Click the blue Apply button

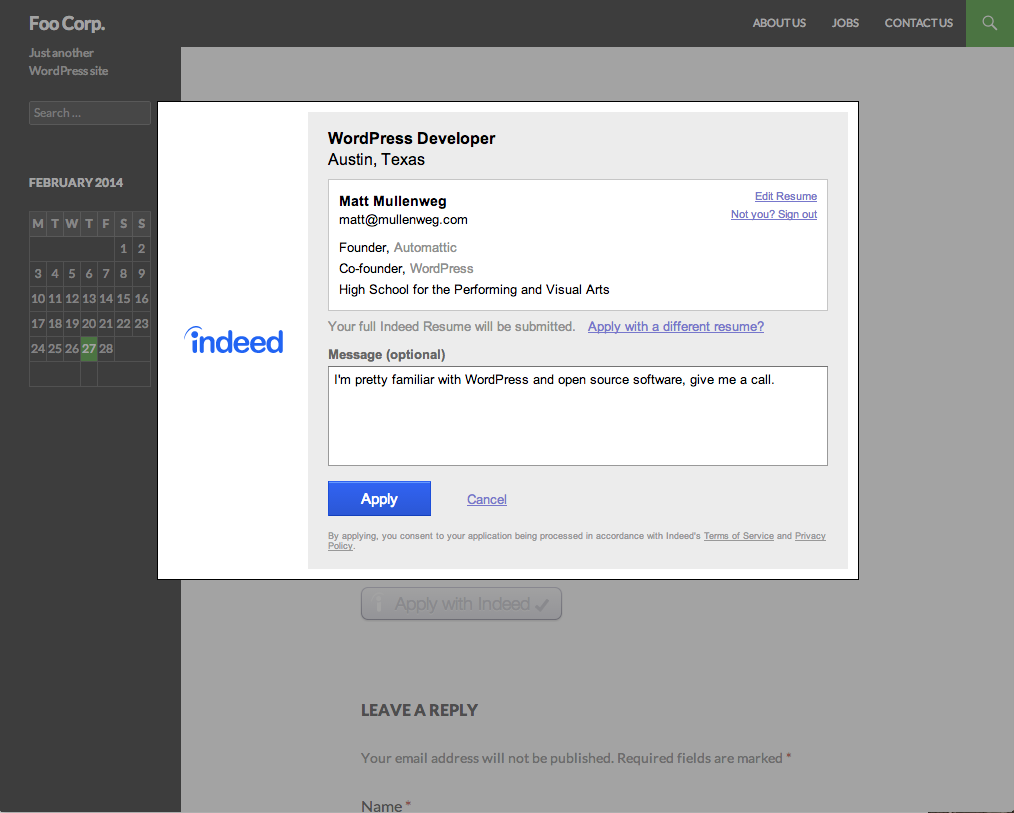tap(379, 499)
